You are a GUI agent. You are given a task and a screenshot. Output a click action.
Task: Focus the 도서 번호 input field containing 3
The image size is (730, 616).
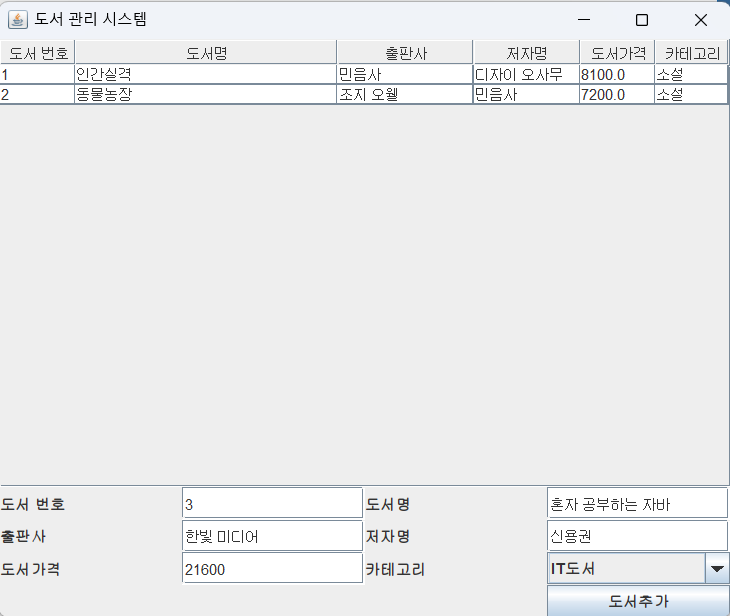click(272, 503)
